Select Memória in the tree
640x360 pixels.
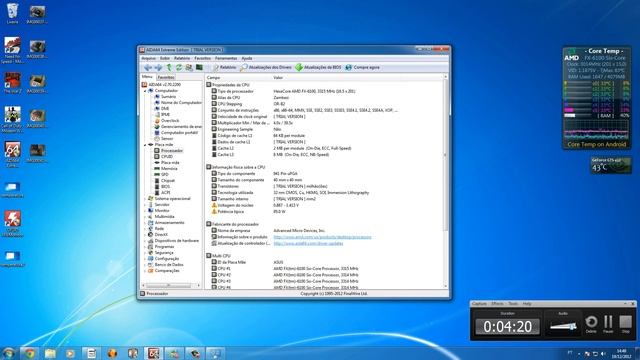point(169,169)
